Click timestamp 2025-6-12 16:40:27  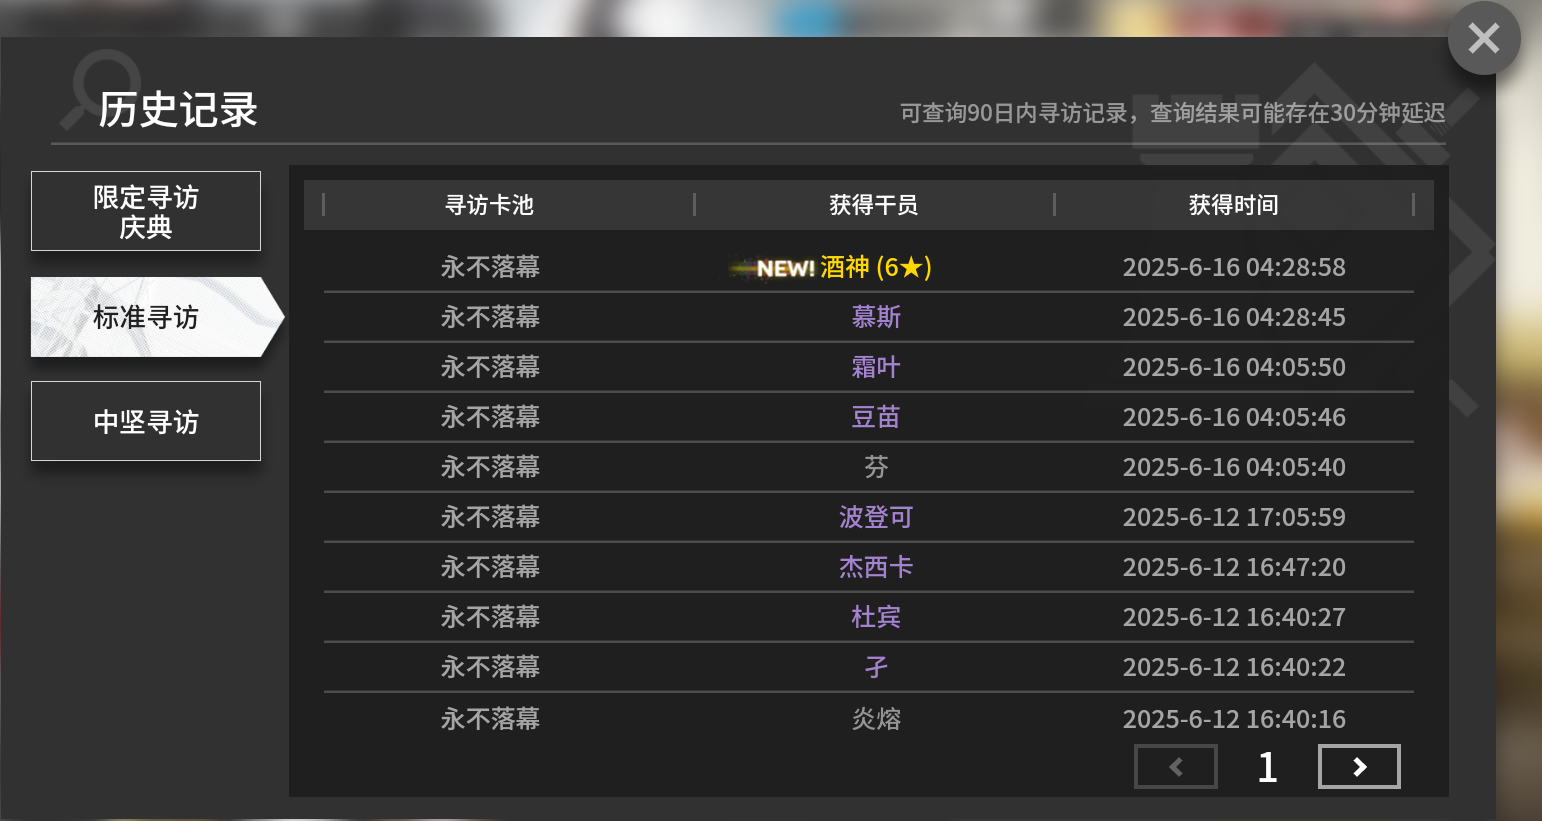pyautogui.click(x=1234, y=617)
